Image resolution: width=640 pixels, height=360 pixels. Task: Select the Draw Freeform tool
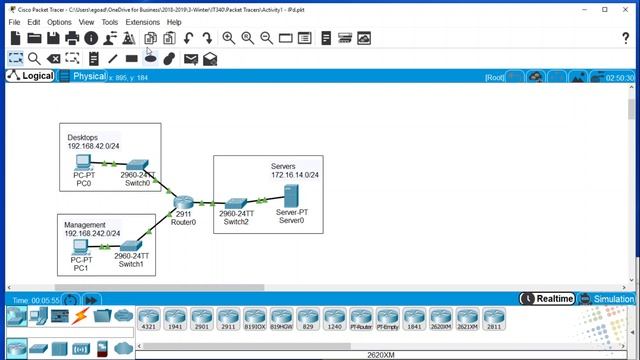pos(169,59)
